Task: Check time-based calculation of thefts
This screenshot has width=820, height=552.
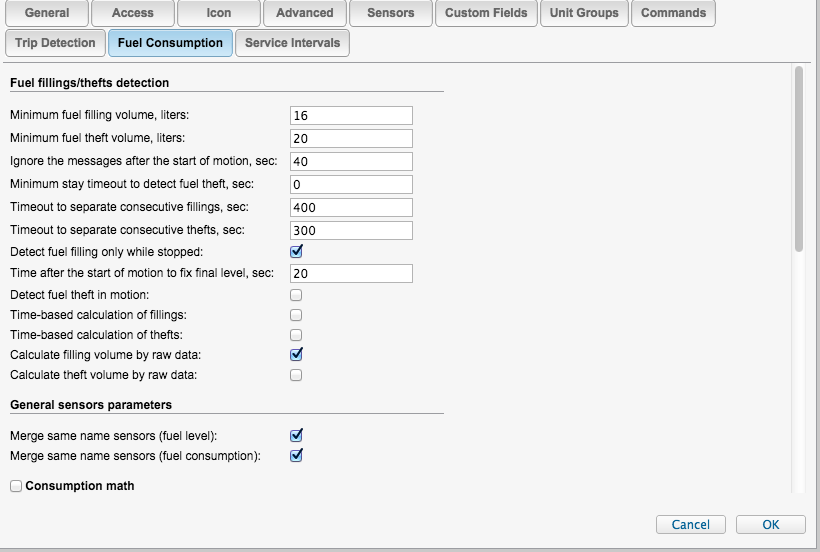Action: tap(296, 335)
